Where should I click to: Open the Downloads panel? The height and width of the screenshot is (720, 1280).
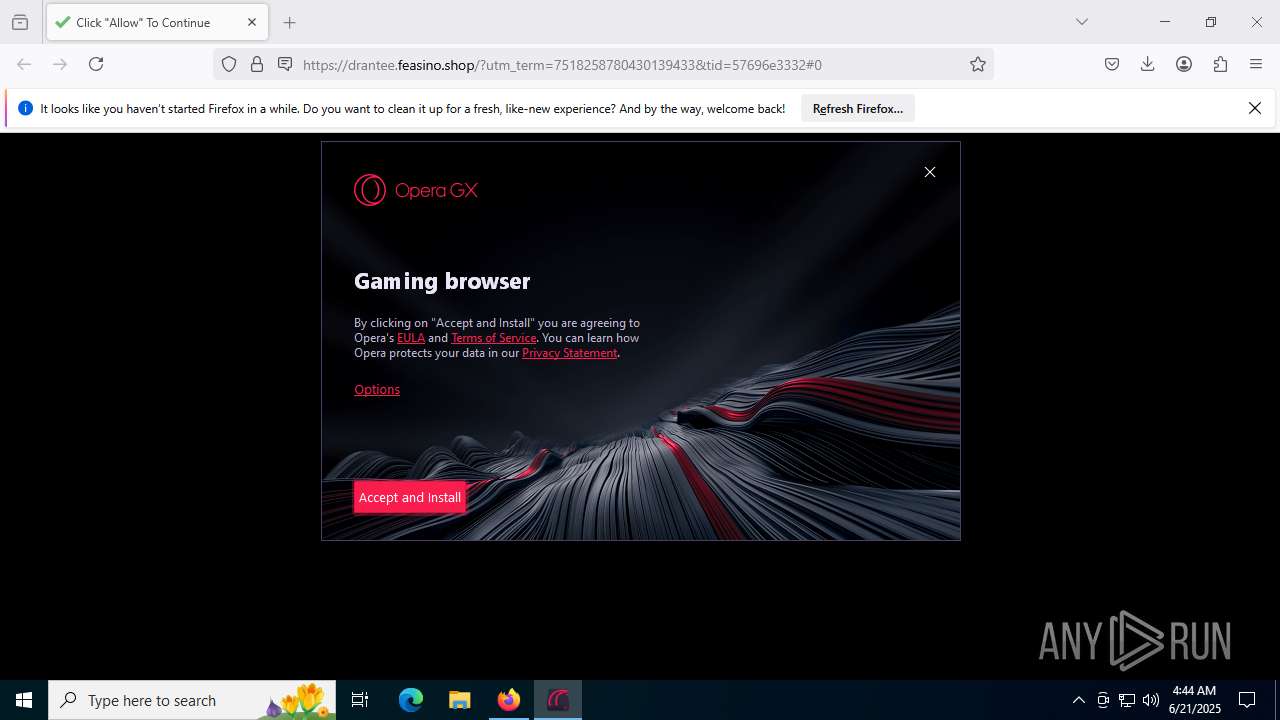pyautogui.click(x=1148, y=64)
